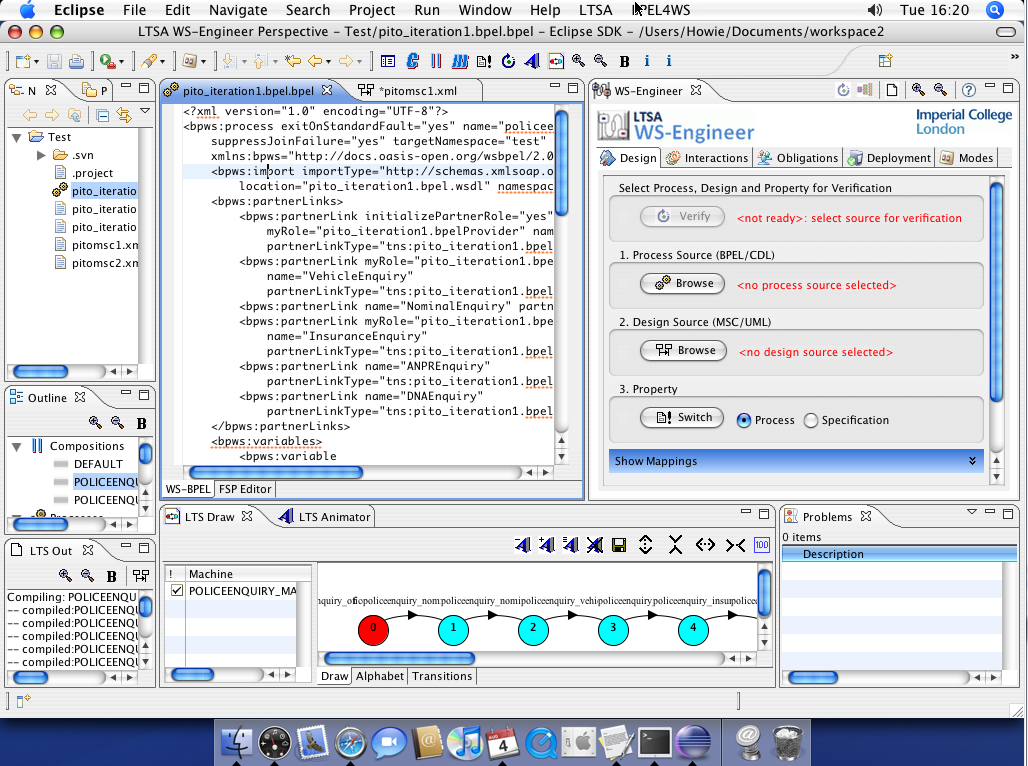The image size is (1028, 766).
Task: Switch to the FSP Editor tab
Action: pos(245,489)
